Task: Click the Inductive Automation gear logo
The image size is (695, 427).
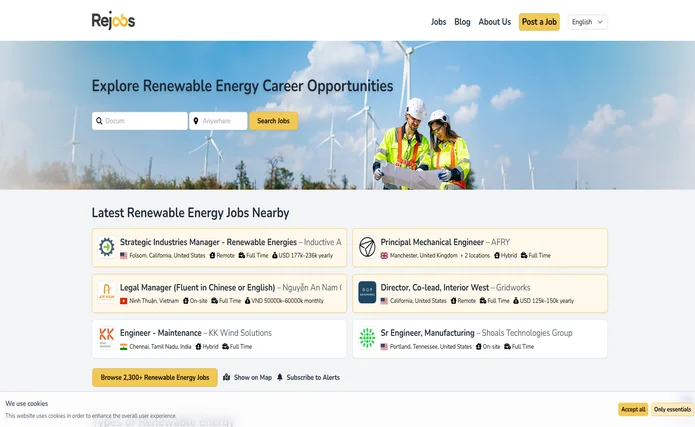Action: (x=106, y=247)
